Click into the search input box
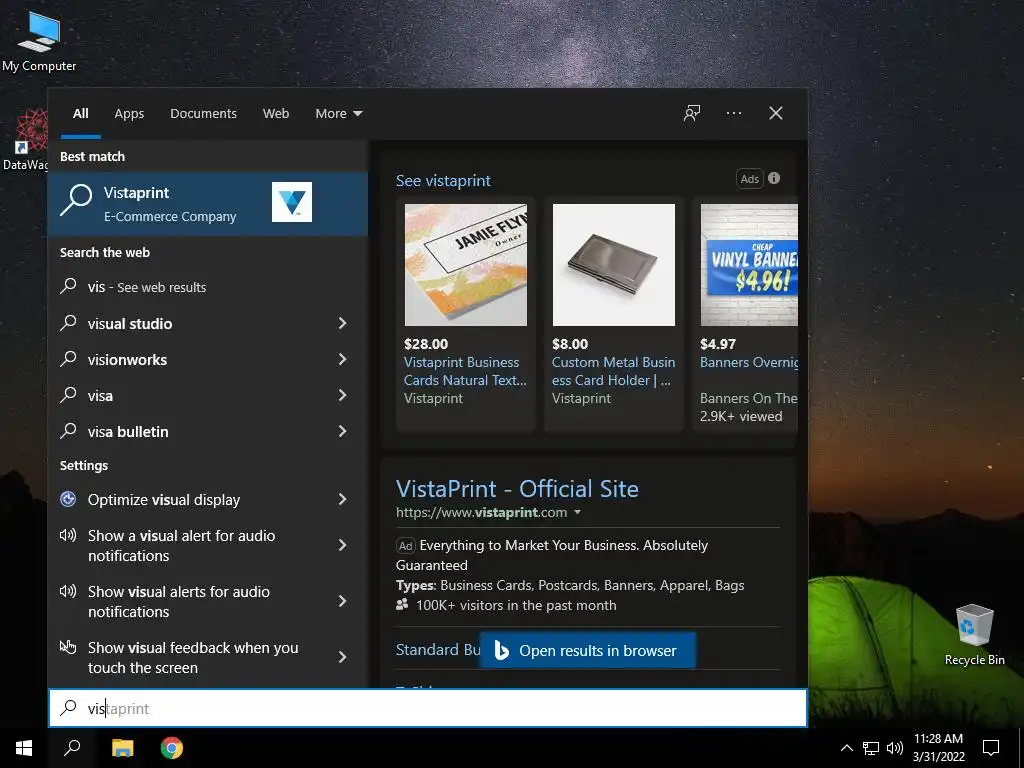This screenshot has width=1024, height=768. tap(428, 708)
